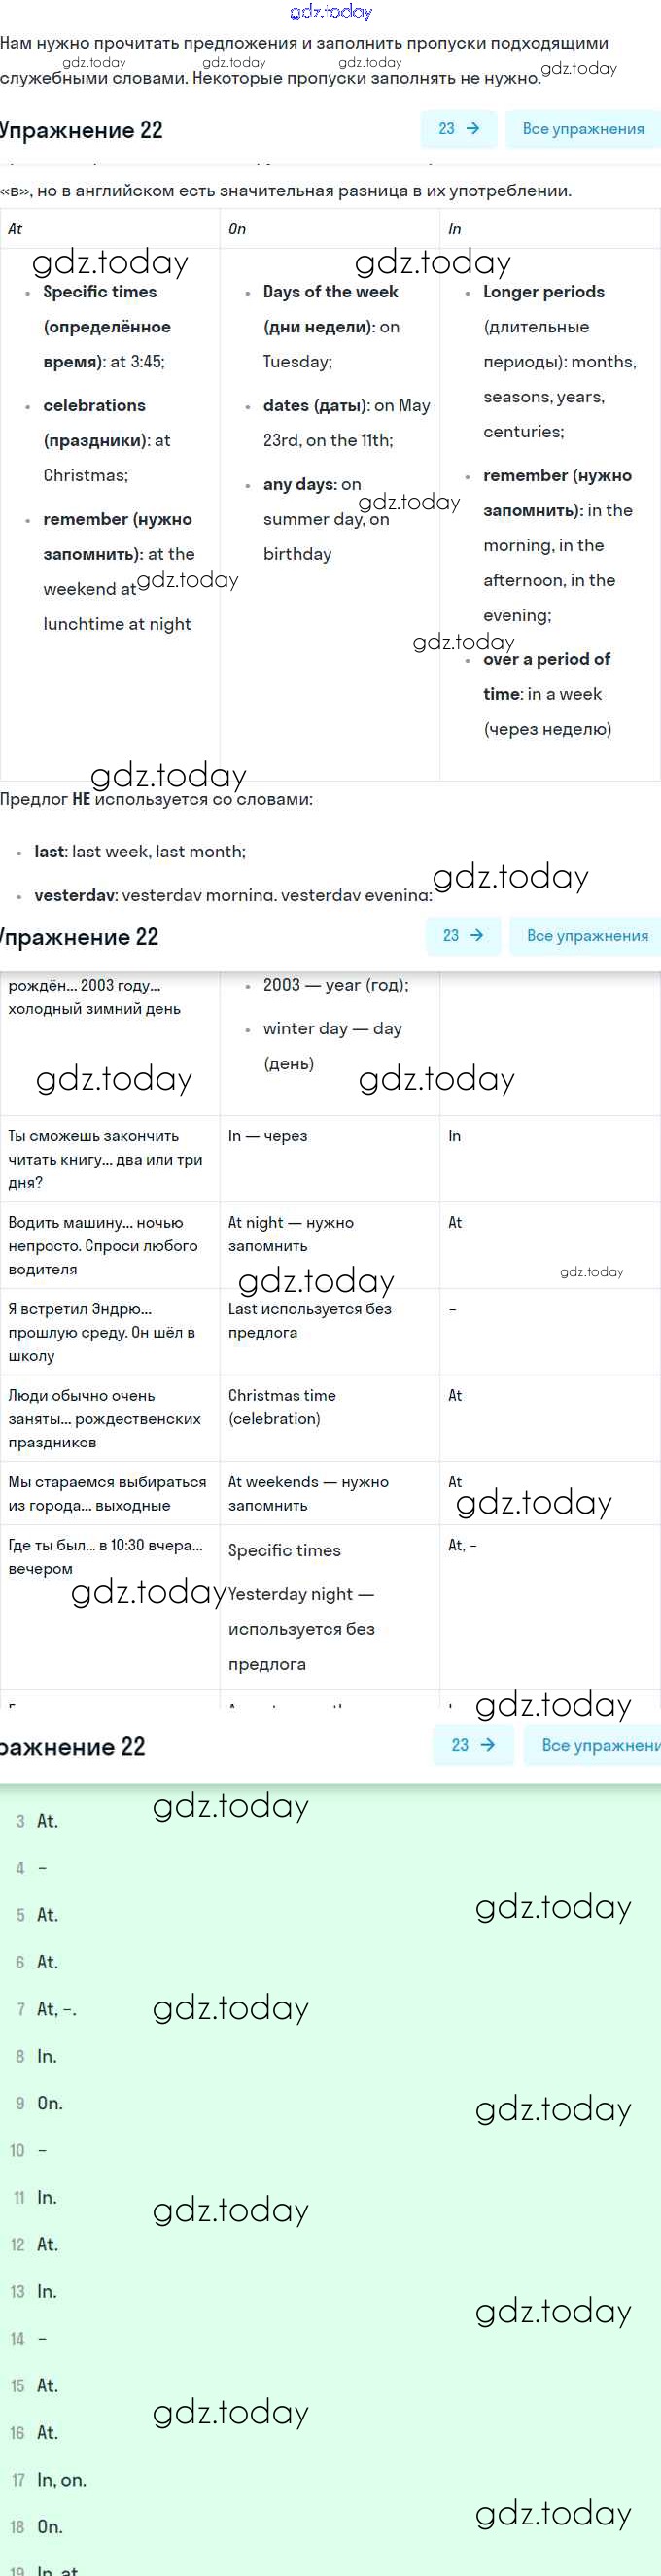Viewport: 661px width, 2576px height.
Task: Click arrow icon in header above translation table
Action: tap(477, 935)
